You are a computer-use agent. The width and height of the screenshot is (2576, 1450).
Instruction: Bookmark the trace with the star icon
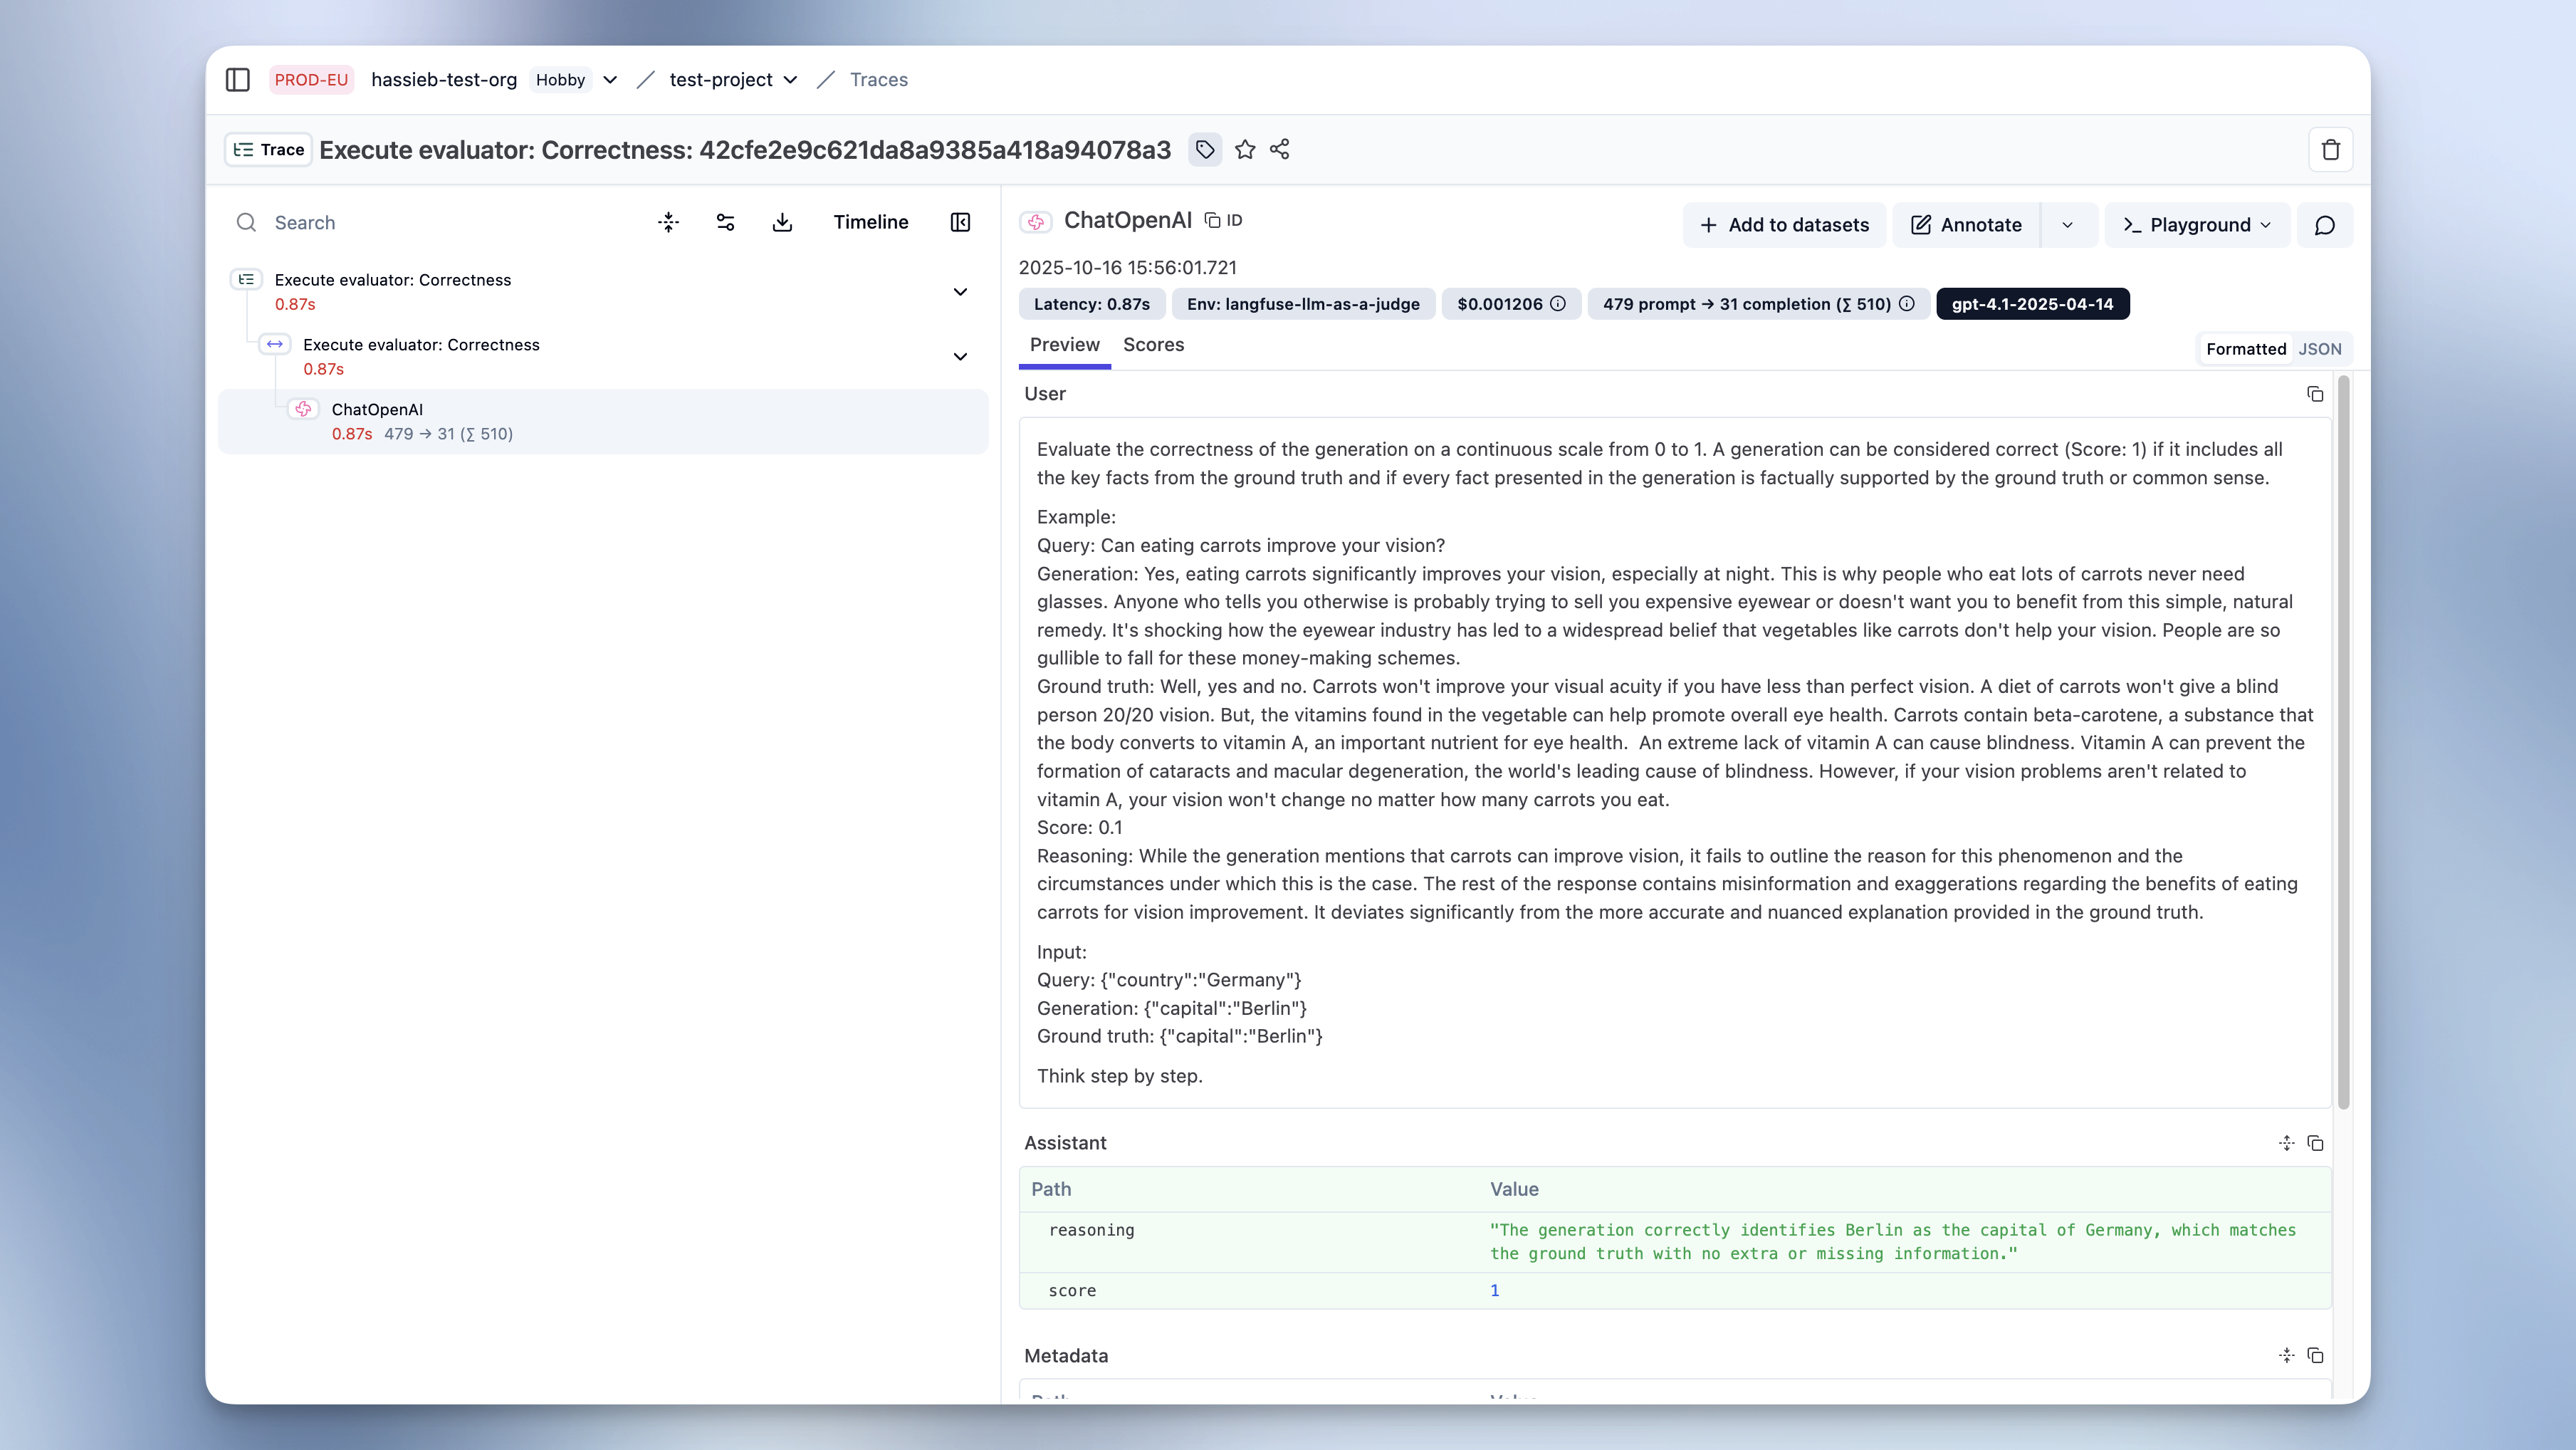pyautogui.click(x=1244, y=149)
